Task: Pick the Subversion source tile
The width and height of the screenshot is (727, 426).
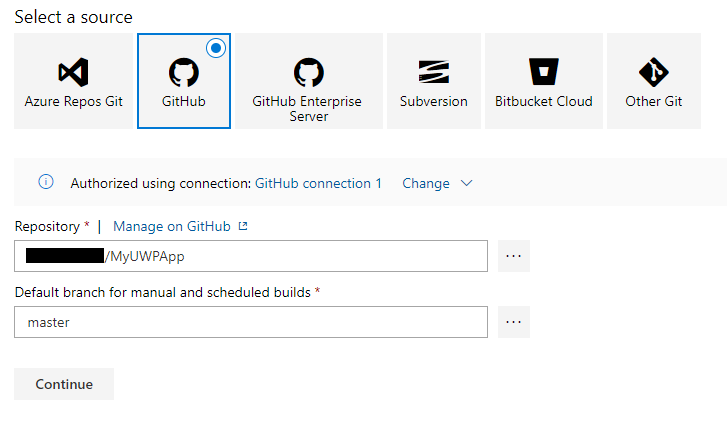Action: click(434, 81)
